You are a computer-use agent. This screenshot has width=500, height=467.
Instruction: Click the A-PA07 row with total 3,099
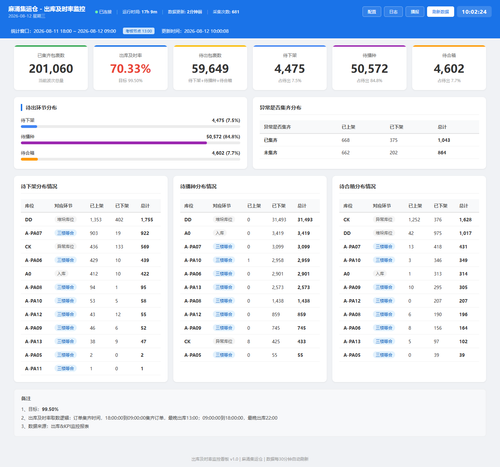(x=250, y=247)
